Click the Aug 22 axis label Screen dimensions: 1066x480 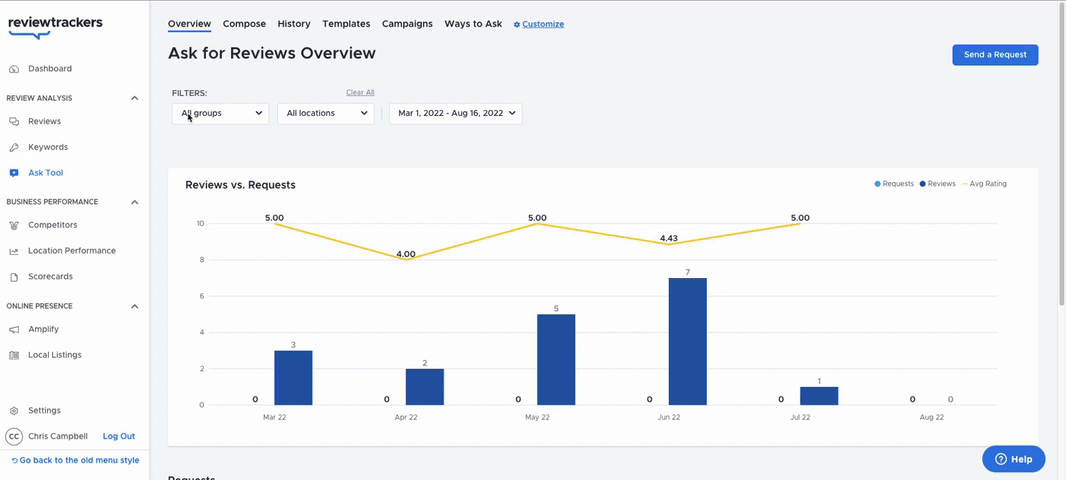point(931,417)
